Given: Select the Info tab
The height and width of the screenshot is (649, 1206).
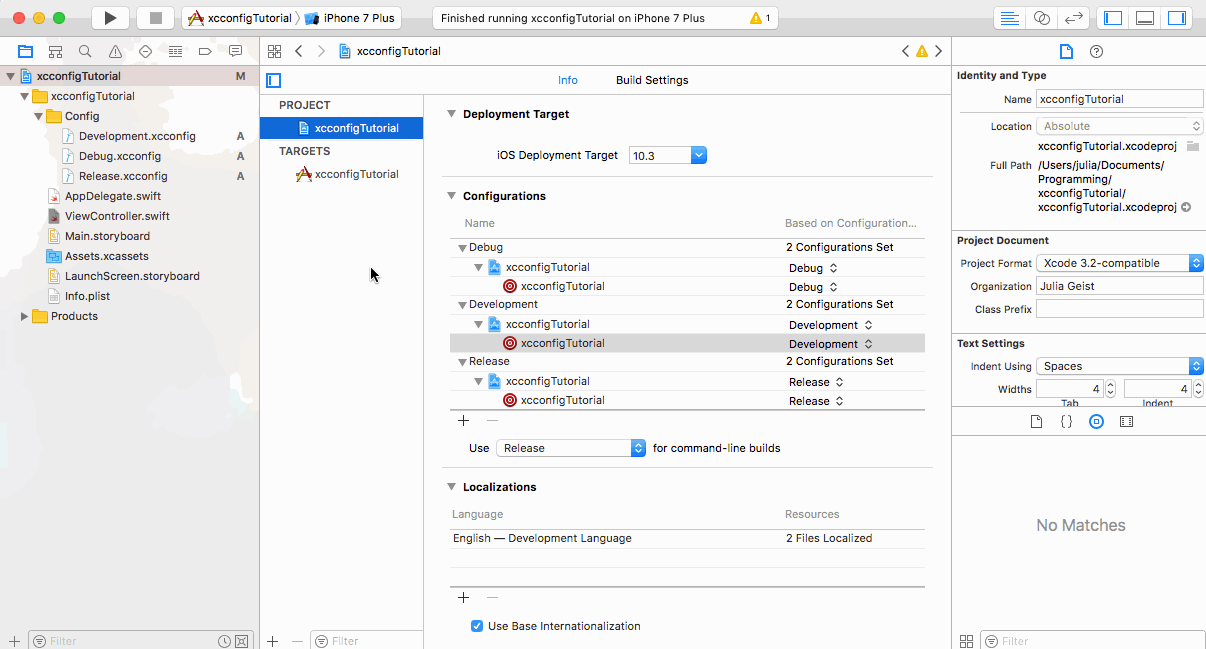Looking at the screenshot, I should [567, 80].
